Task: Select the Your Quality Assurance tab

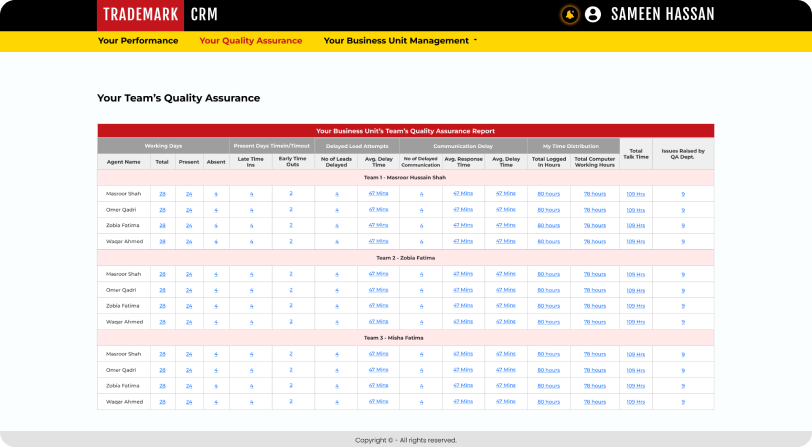Action: (250, 41)
